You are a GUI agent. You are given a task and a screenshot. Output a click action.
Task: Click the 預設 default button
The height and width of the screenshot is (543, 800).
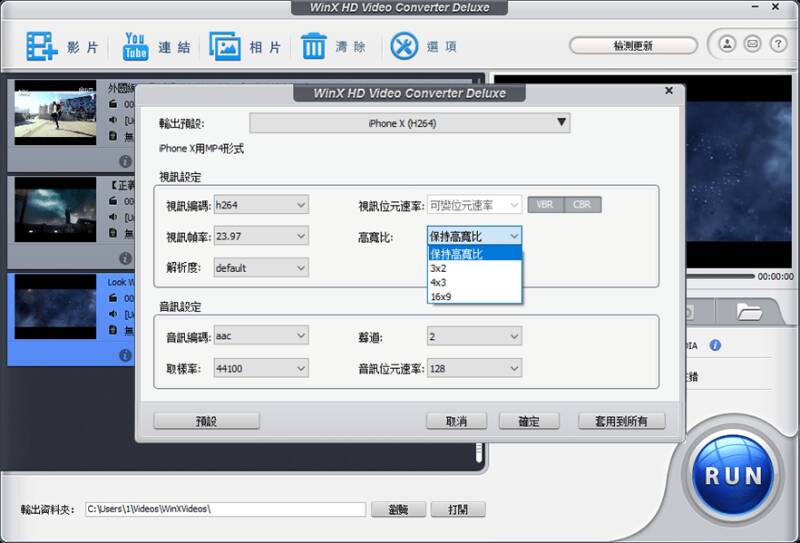click(x=207, y=421)
